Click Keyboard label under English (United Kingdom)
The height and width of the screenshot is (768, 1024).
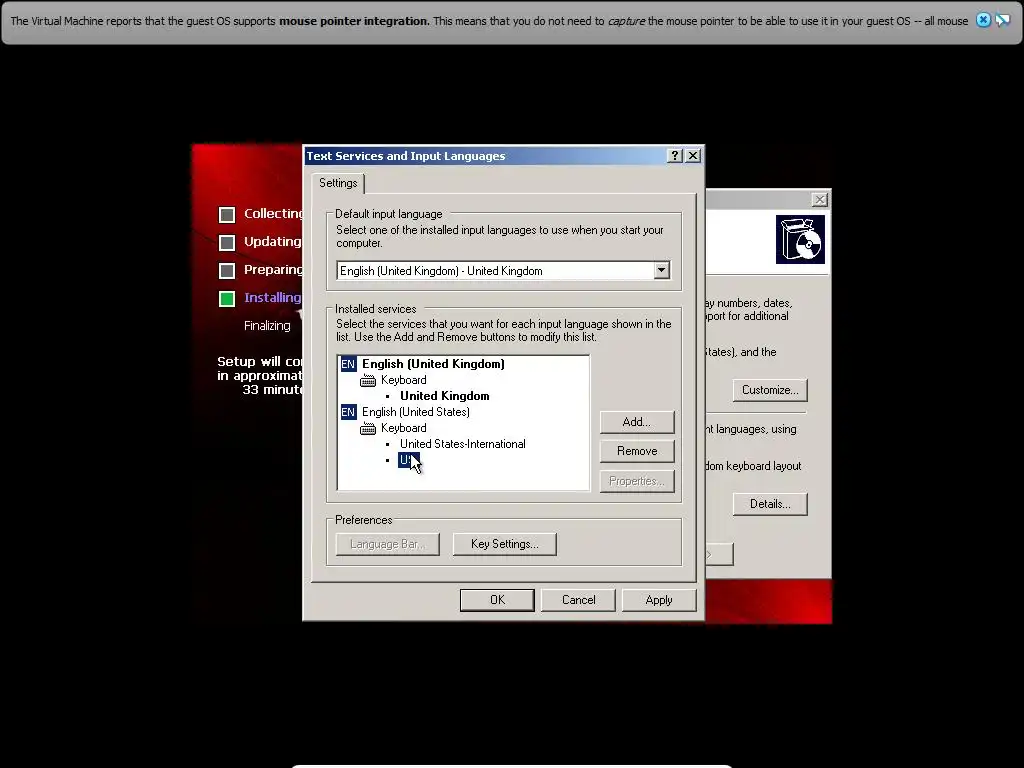[404, 380]
